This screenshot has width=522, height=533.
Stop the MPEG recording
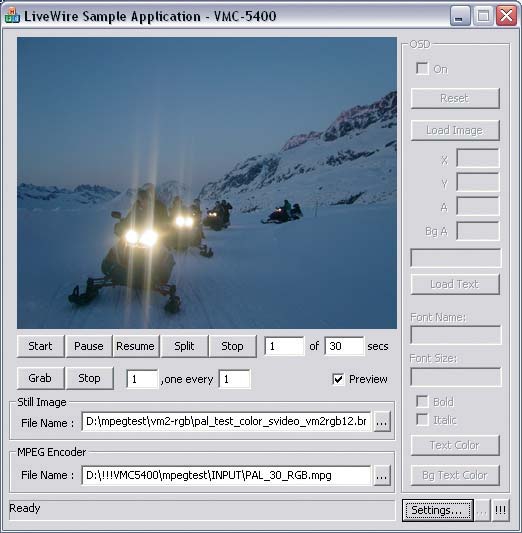coord(232,346)
